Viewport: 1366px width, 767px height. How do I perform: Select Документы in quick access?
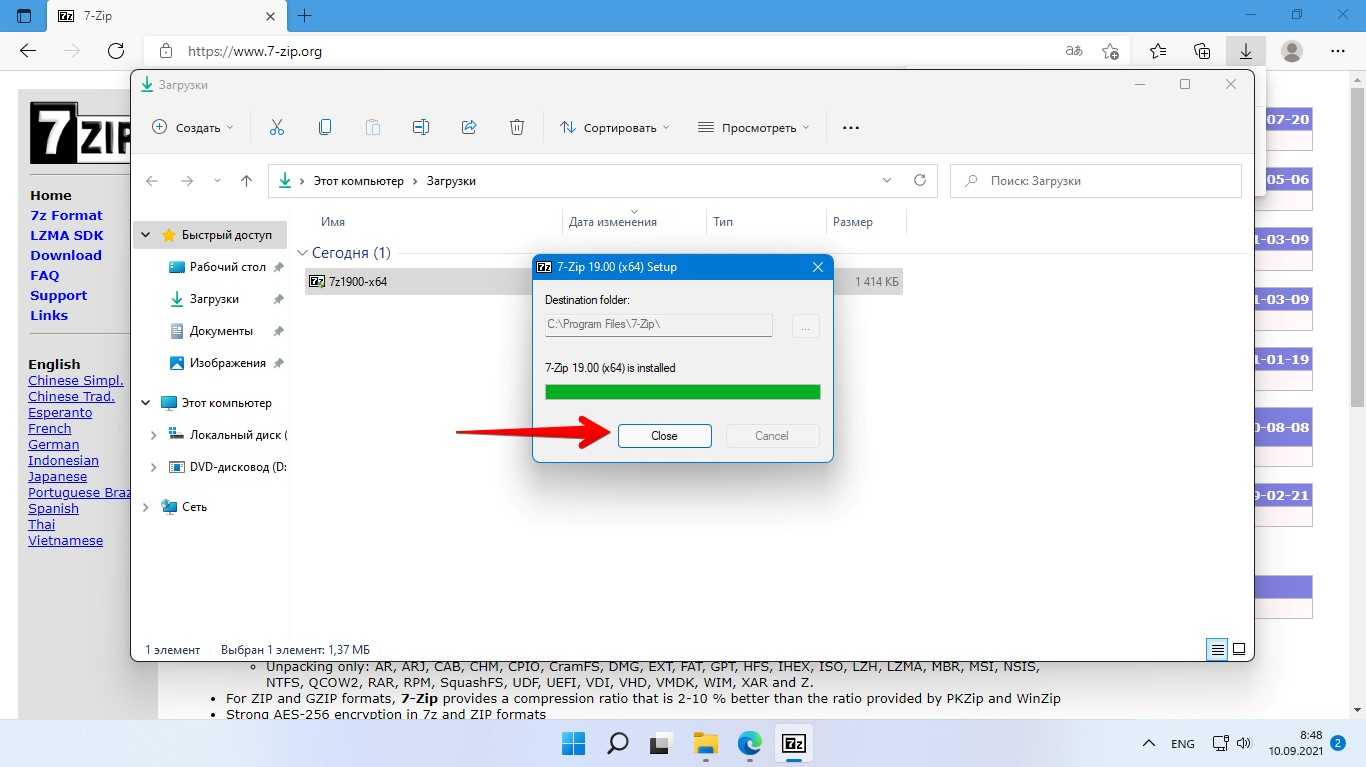tap(221, 331)
